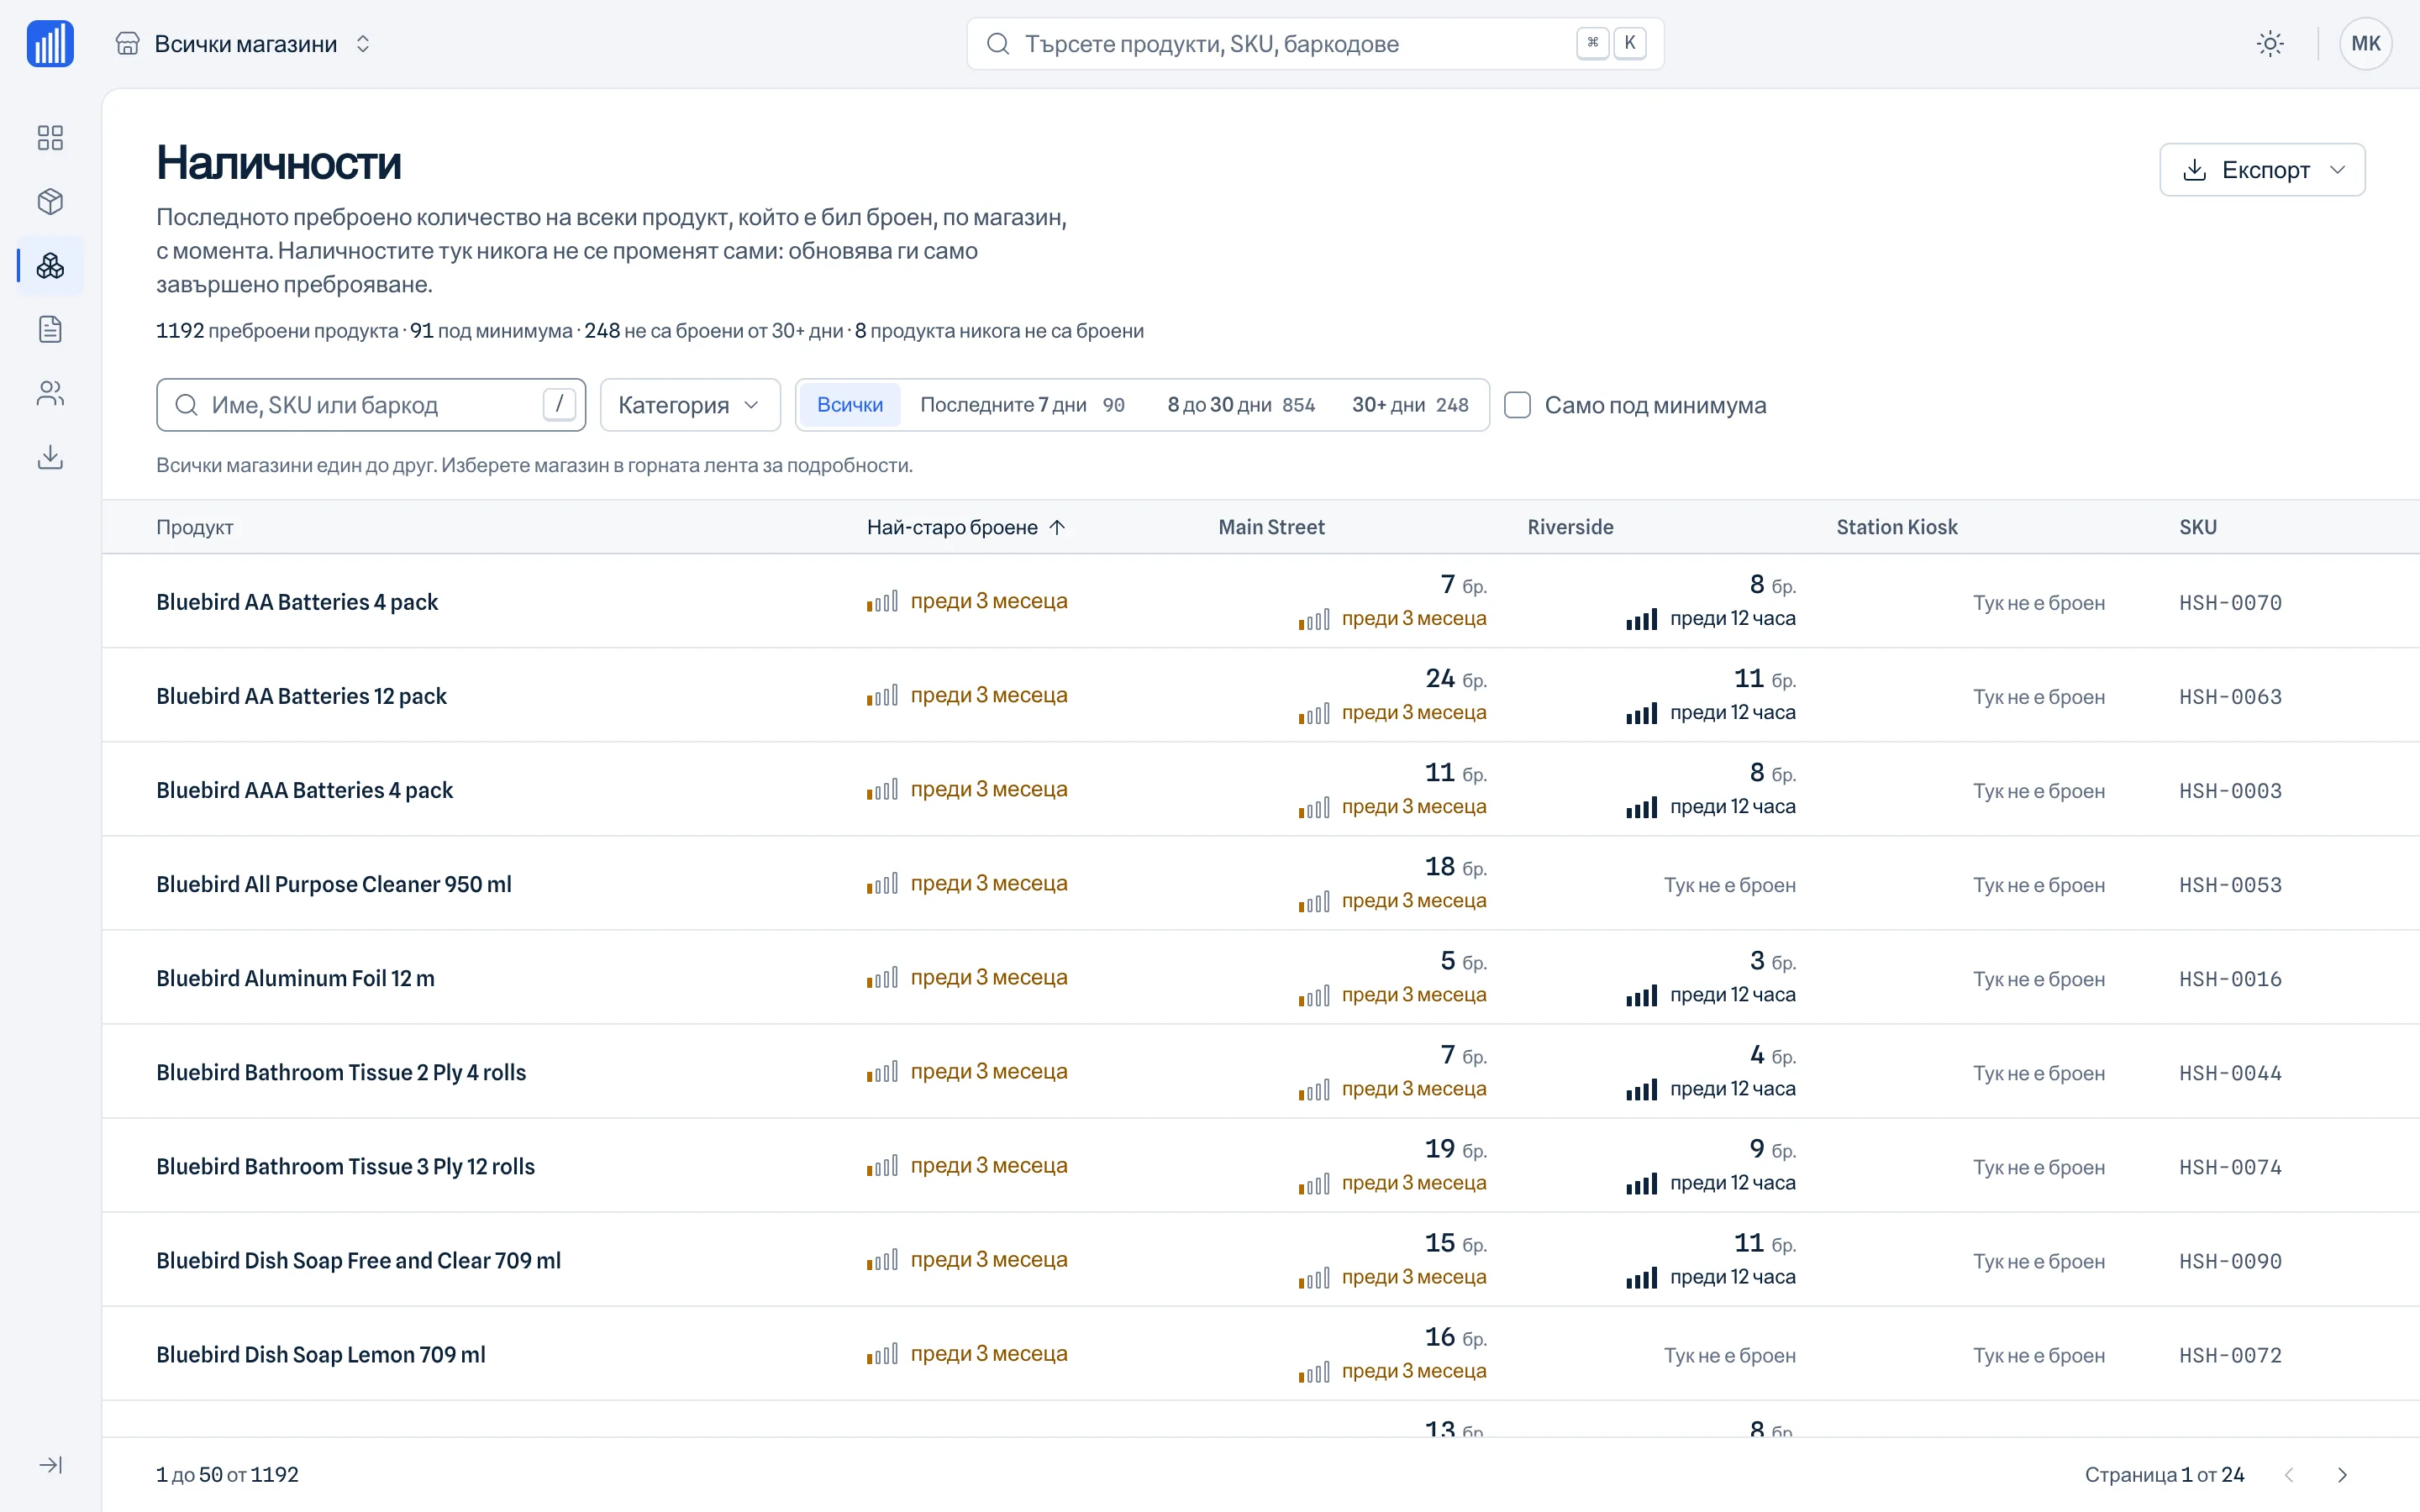The width and height of the screenshot is (2420, 1512).
Task: Expand the sidebar with arrow icon
Action: (x=50, y=1465)
